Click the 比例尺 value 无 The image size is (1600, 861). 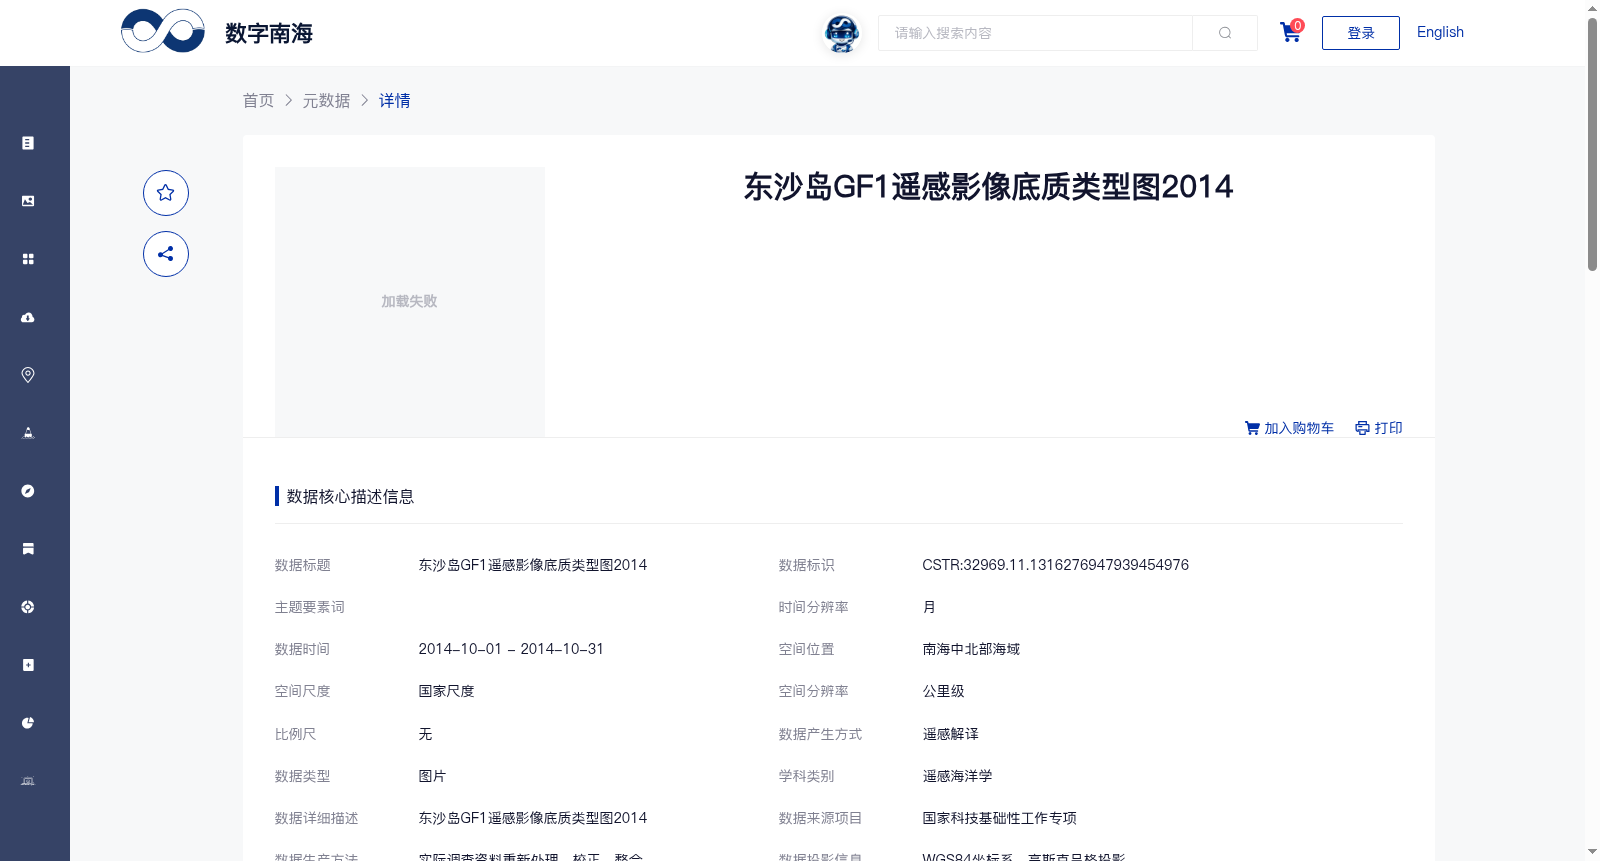(x=425, y=734)
